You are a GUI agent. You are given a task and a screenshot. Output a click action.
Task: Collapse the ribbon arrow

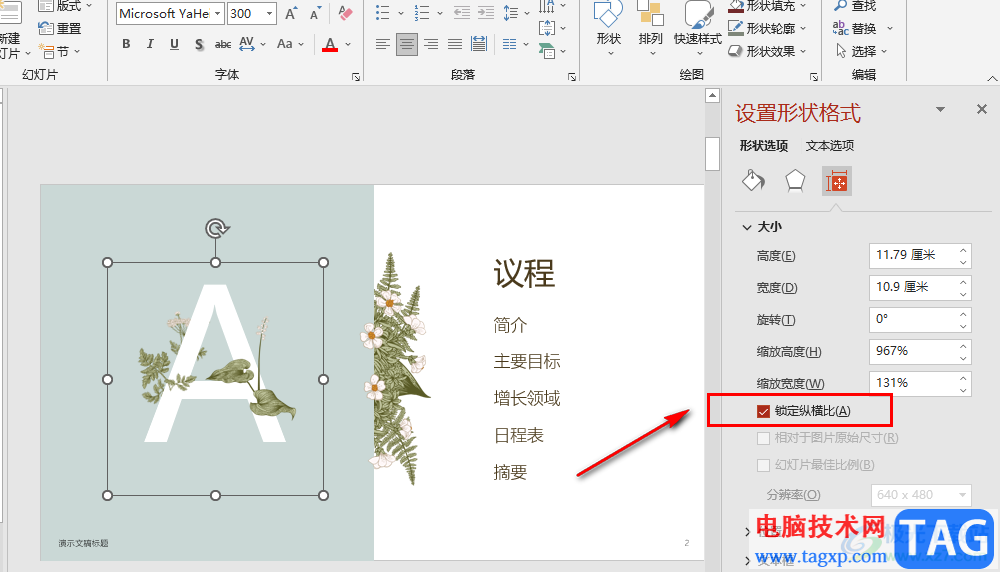(992, 78)
